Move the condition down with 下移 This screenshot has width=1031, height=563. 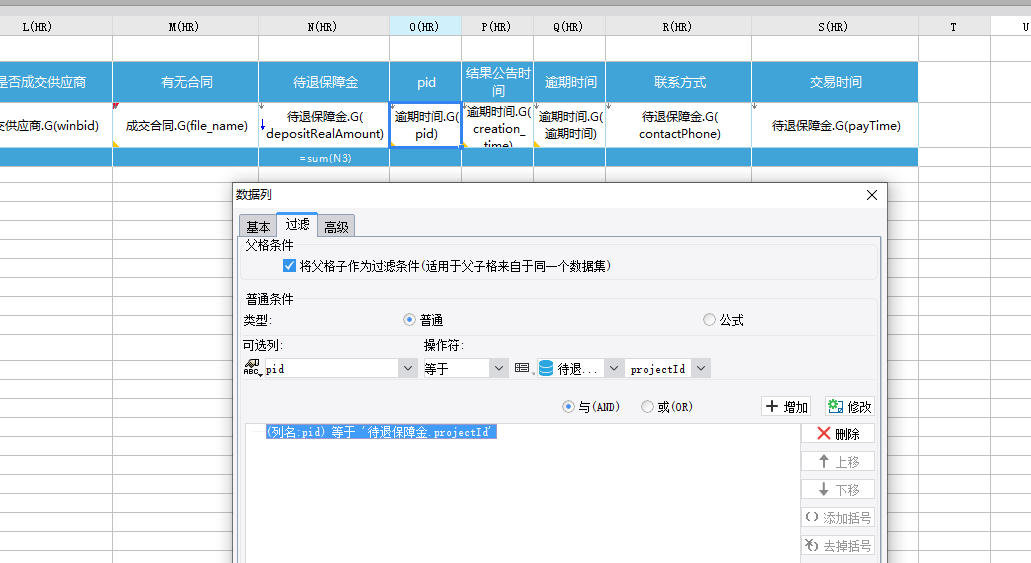pos(837,490)
